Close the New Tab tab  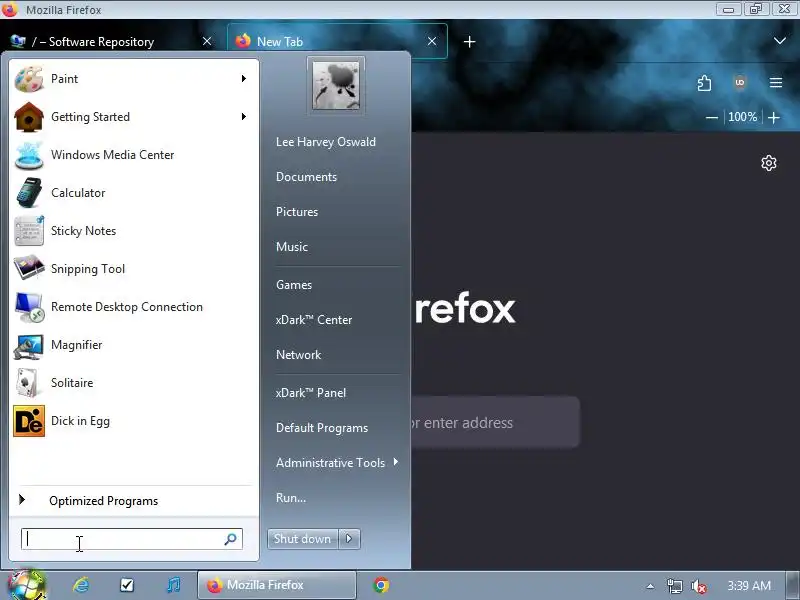point(432,41)
